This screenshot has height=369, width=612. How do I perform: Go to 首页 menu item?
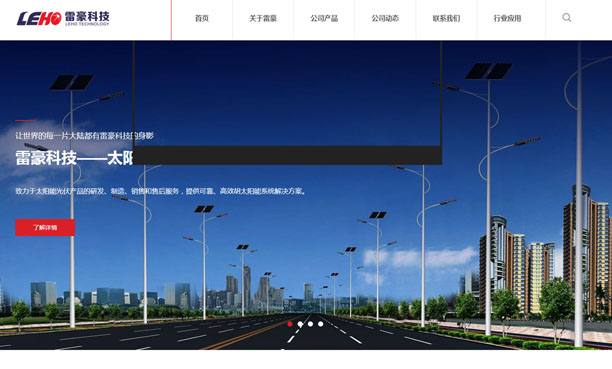click(202, 18)
